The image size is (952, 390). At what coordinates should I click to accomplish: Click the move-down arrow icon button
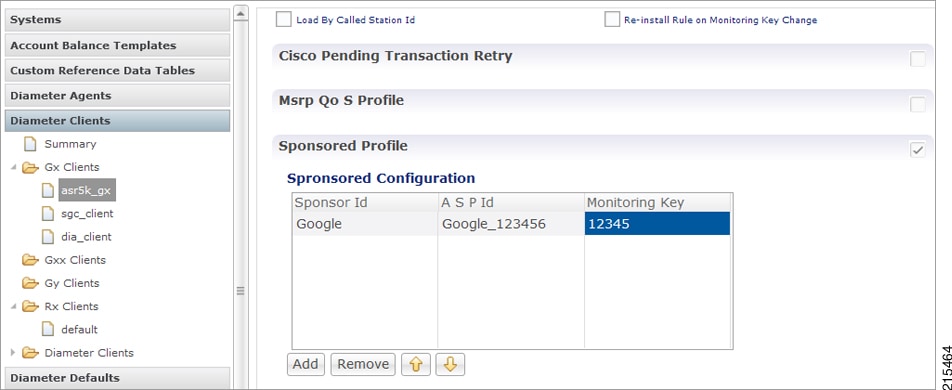450,364
